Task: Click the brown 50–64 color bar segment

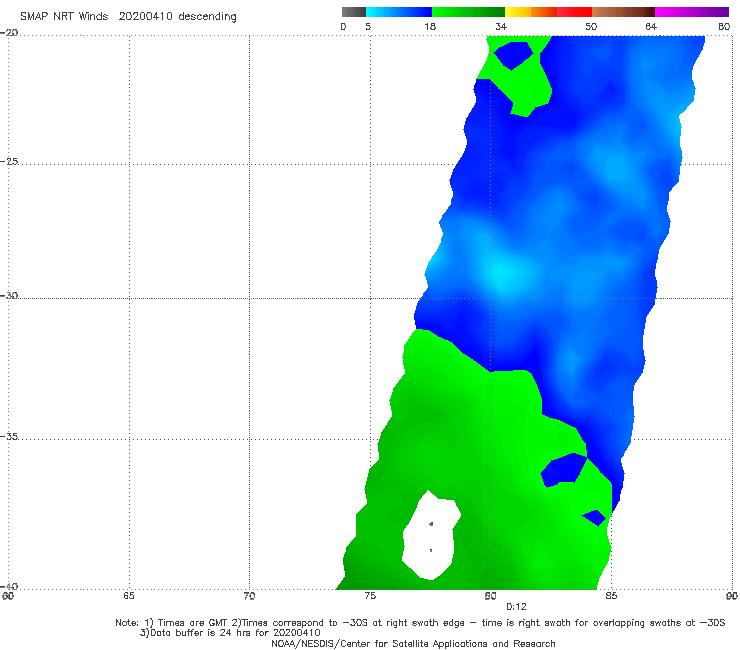Action: point(623,12)
